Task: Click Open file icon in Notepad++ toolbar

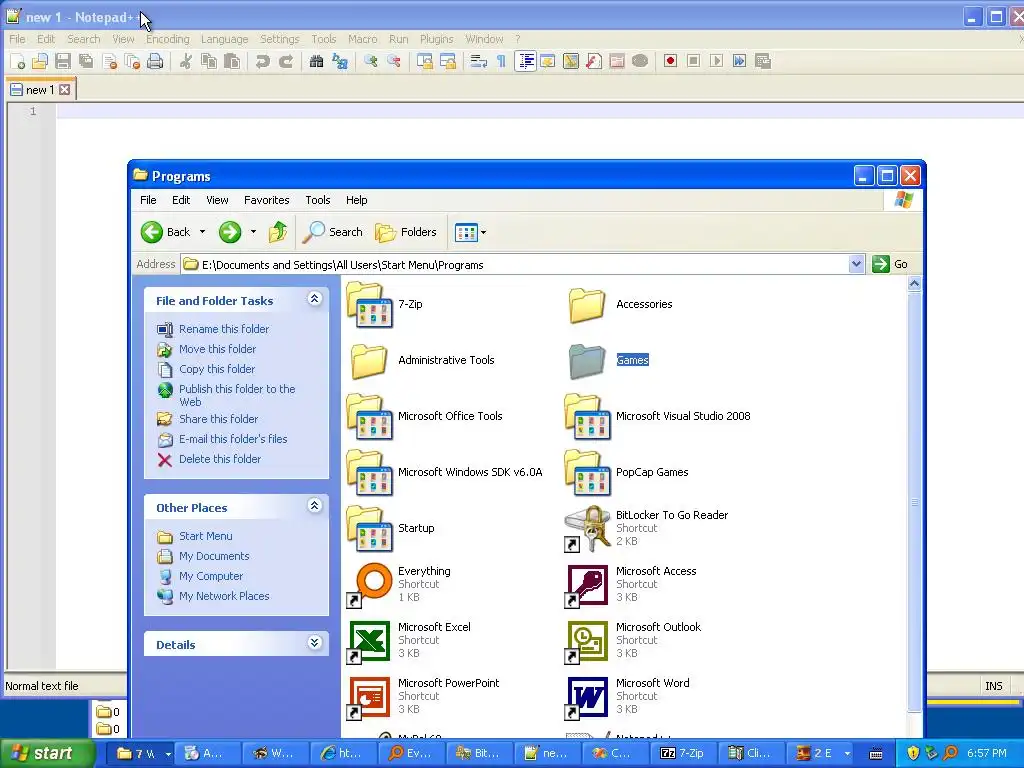Action: click(40, 61)
